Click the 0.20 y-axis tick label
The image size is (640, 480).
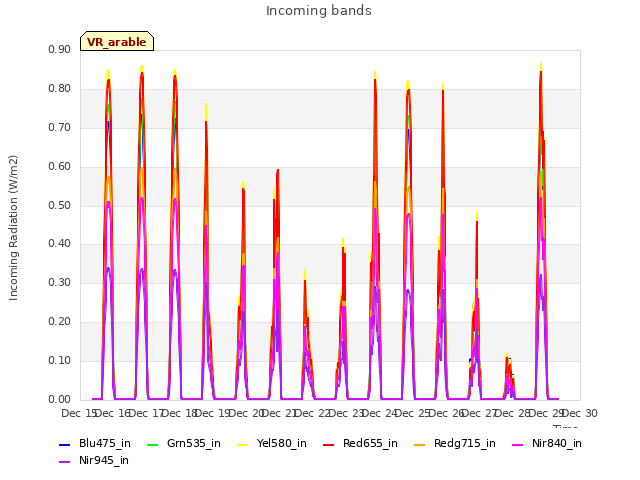[x=59, y=322]
